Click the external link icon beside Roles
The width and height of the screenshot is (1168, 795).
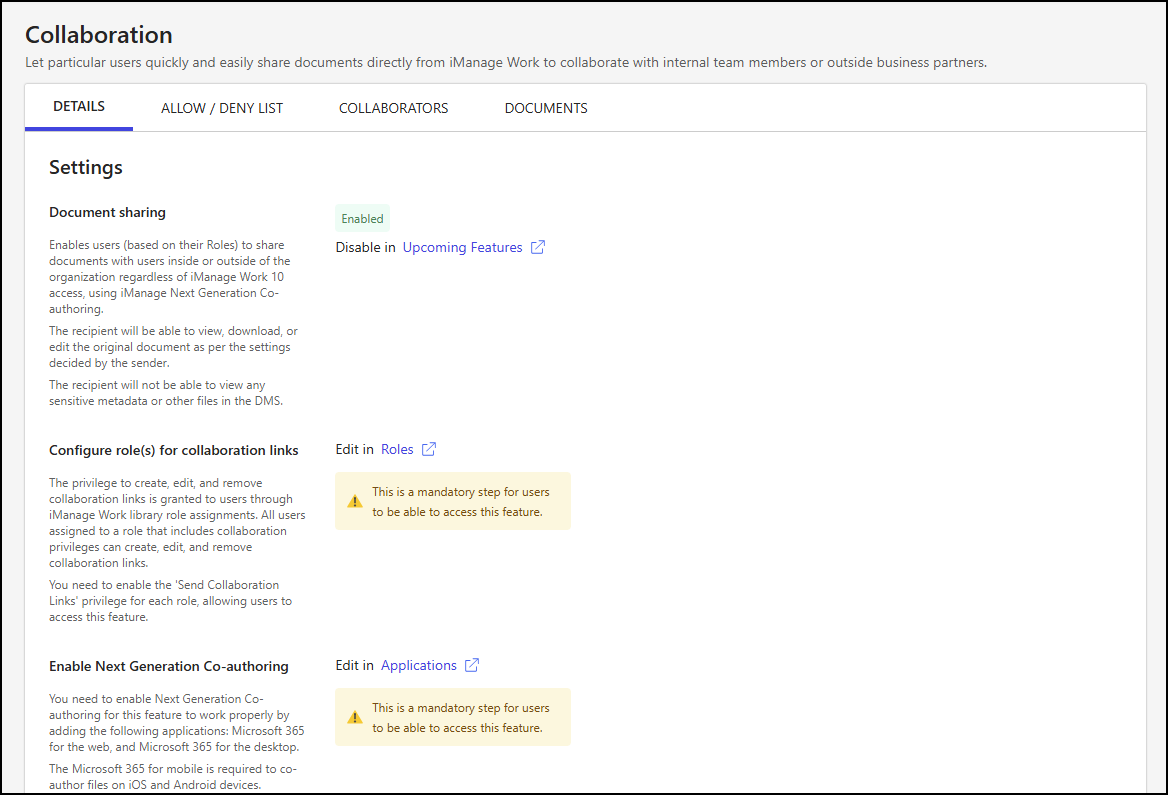429,449
